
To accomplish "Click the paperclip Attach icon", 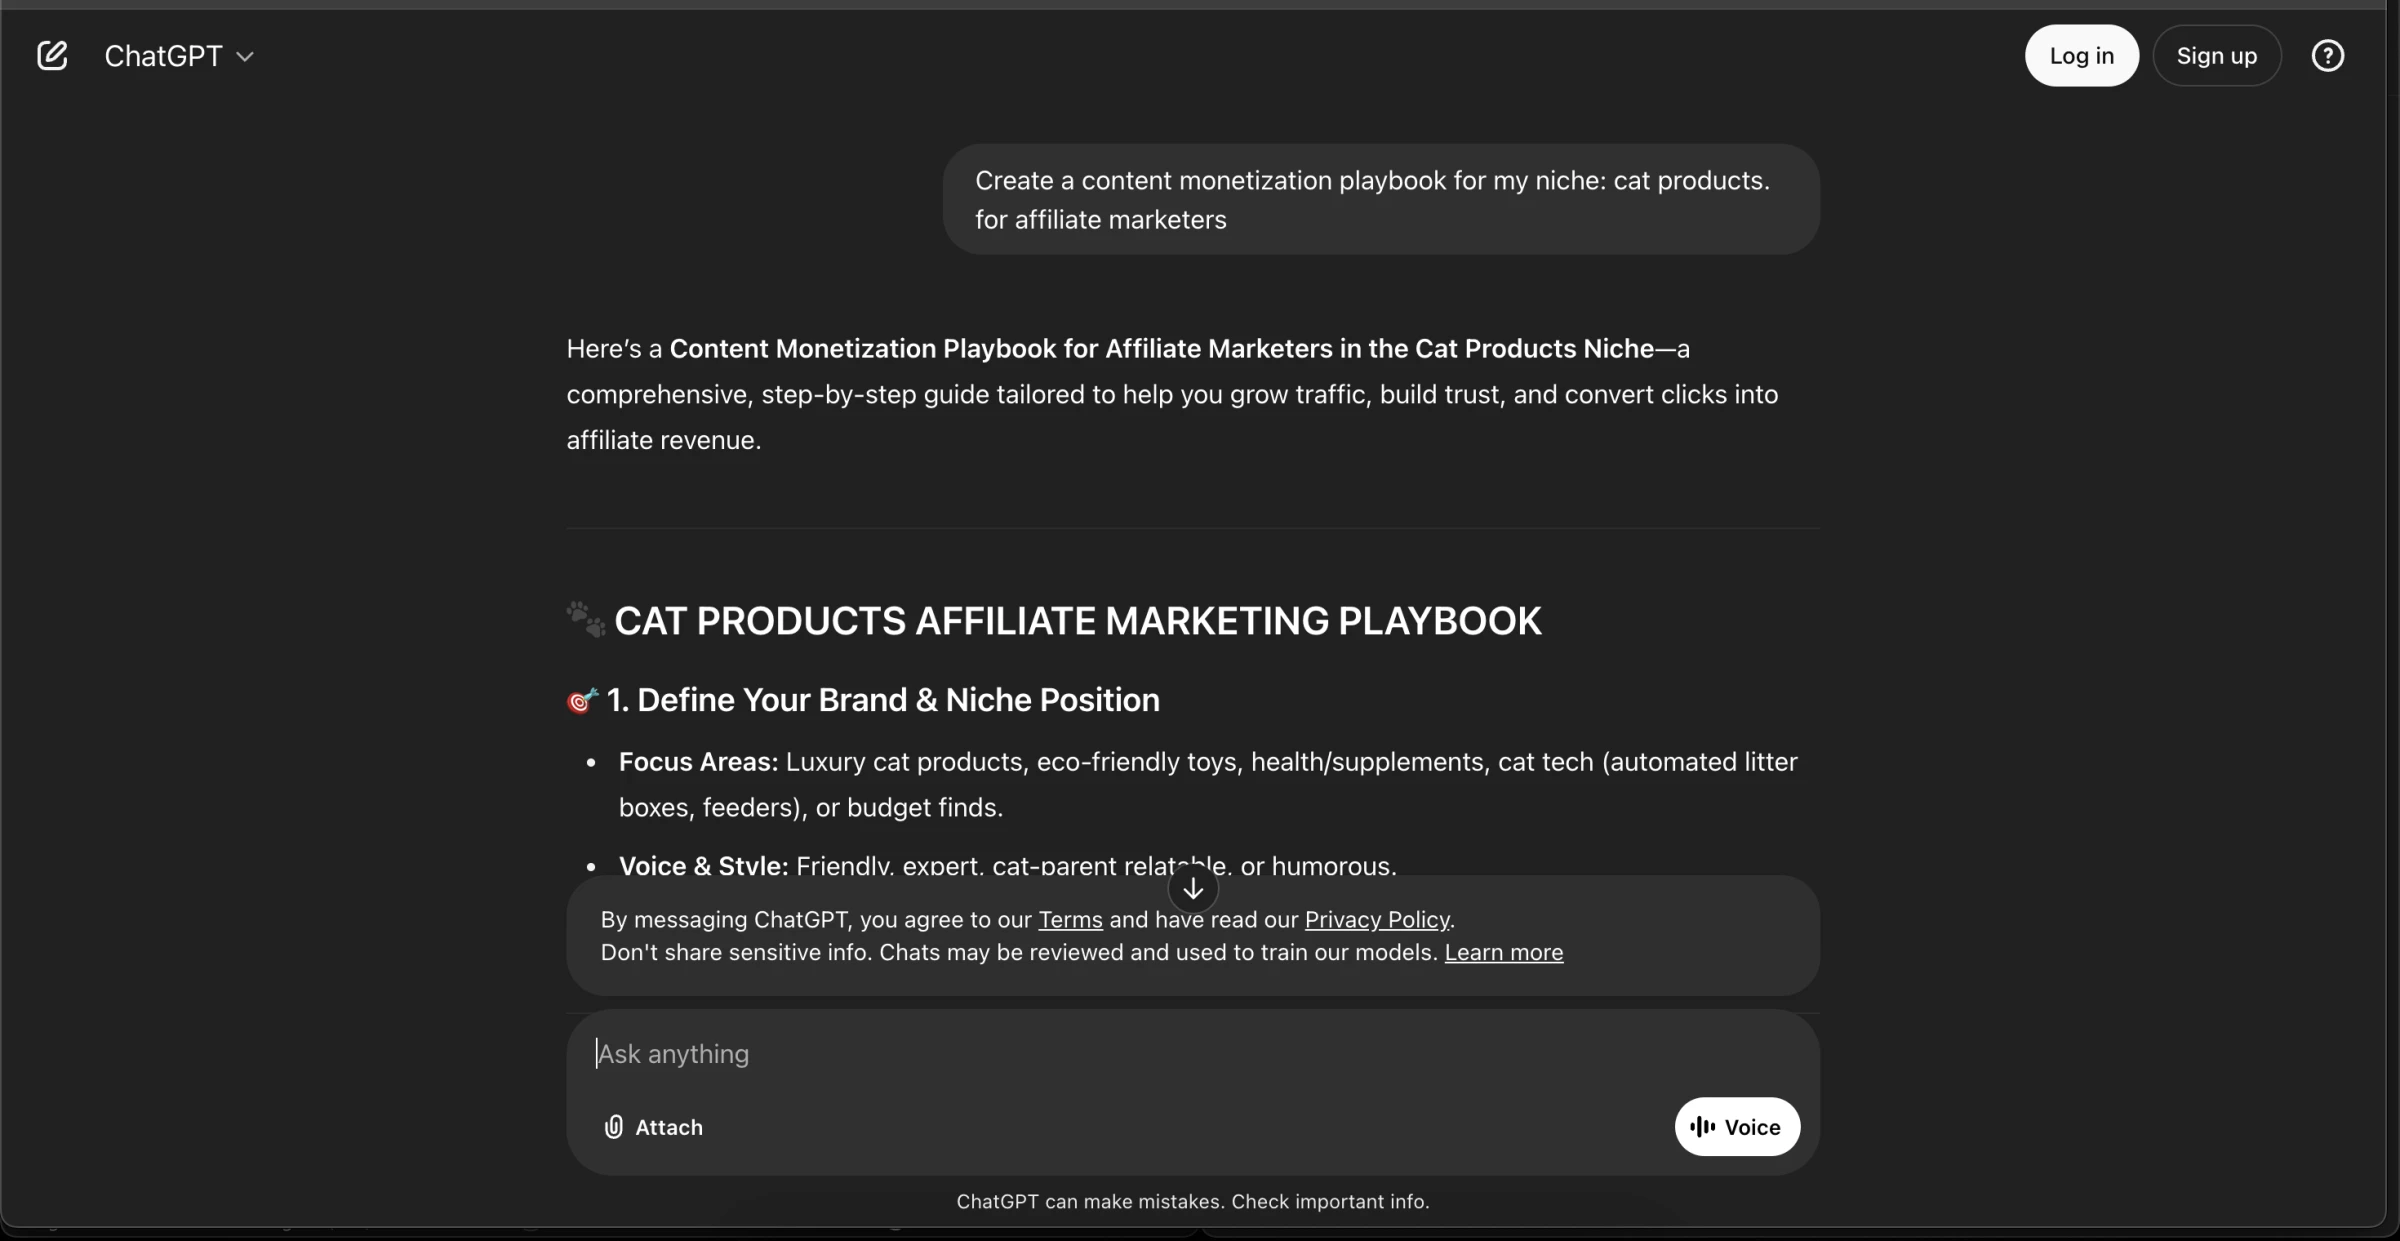I will point(614,1127).
